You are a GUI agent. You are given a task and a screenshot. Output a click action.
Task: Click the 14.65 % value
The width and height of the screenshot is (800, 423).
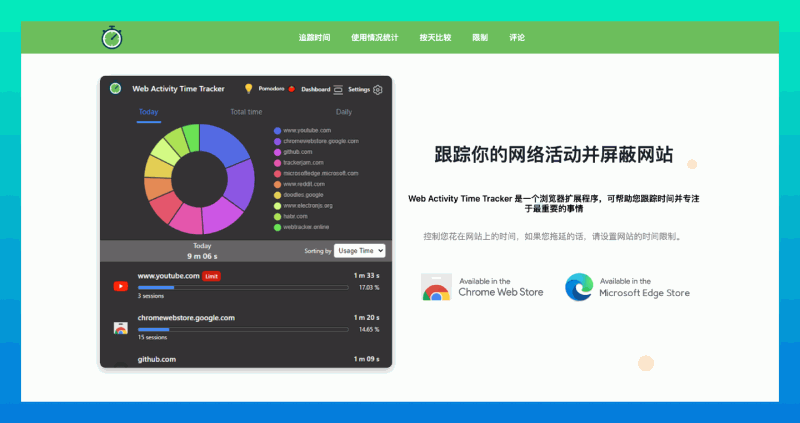click(x=369, y=330)
